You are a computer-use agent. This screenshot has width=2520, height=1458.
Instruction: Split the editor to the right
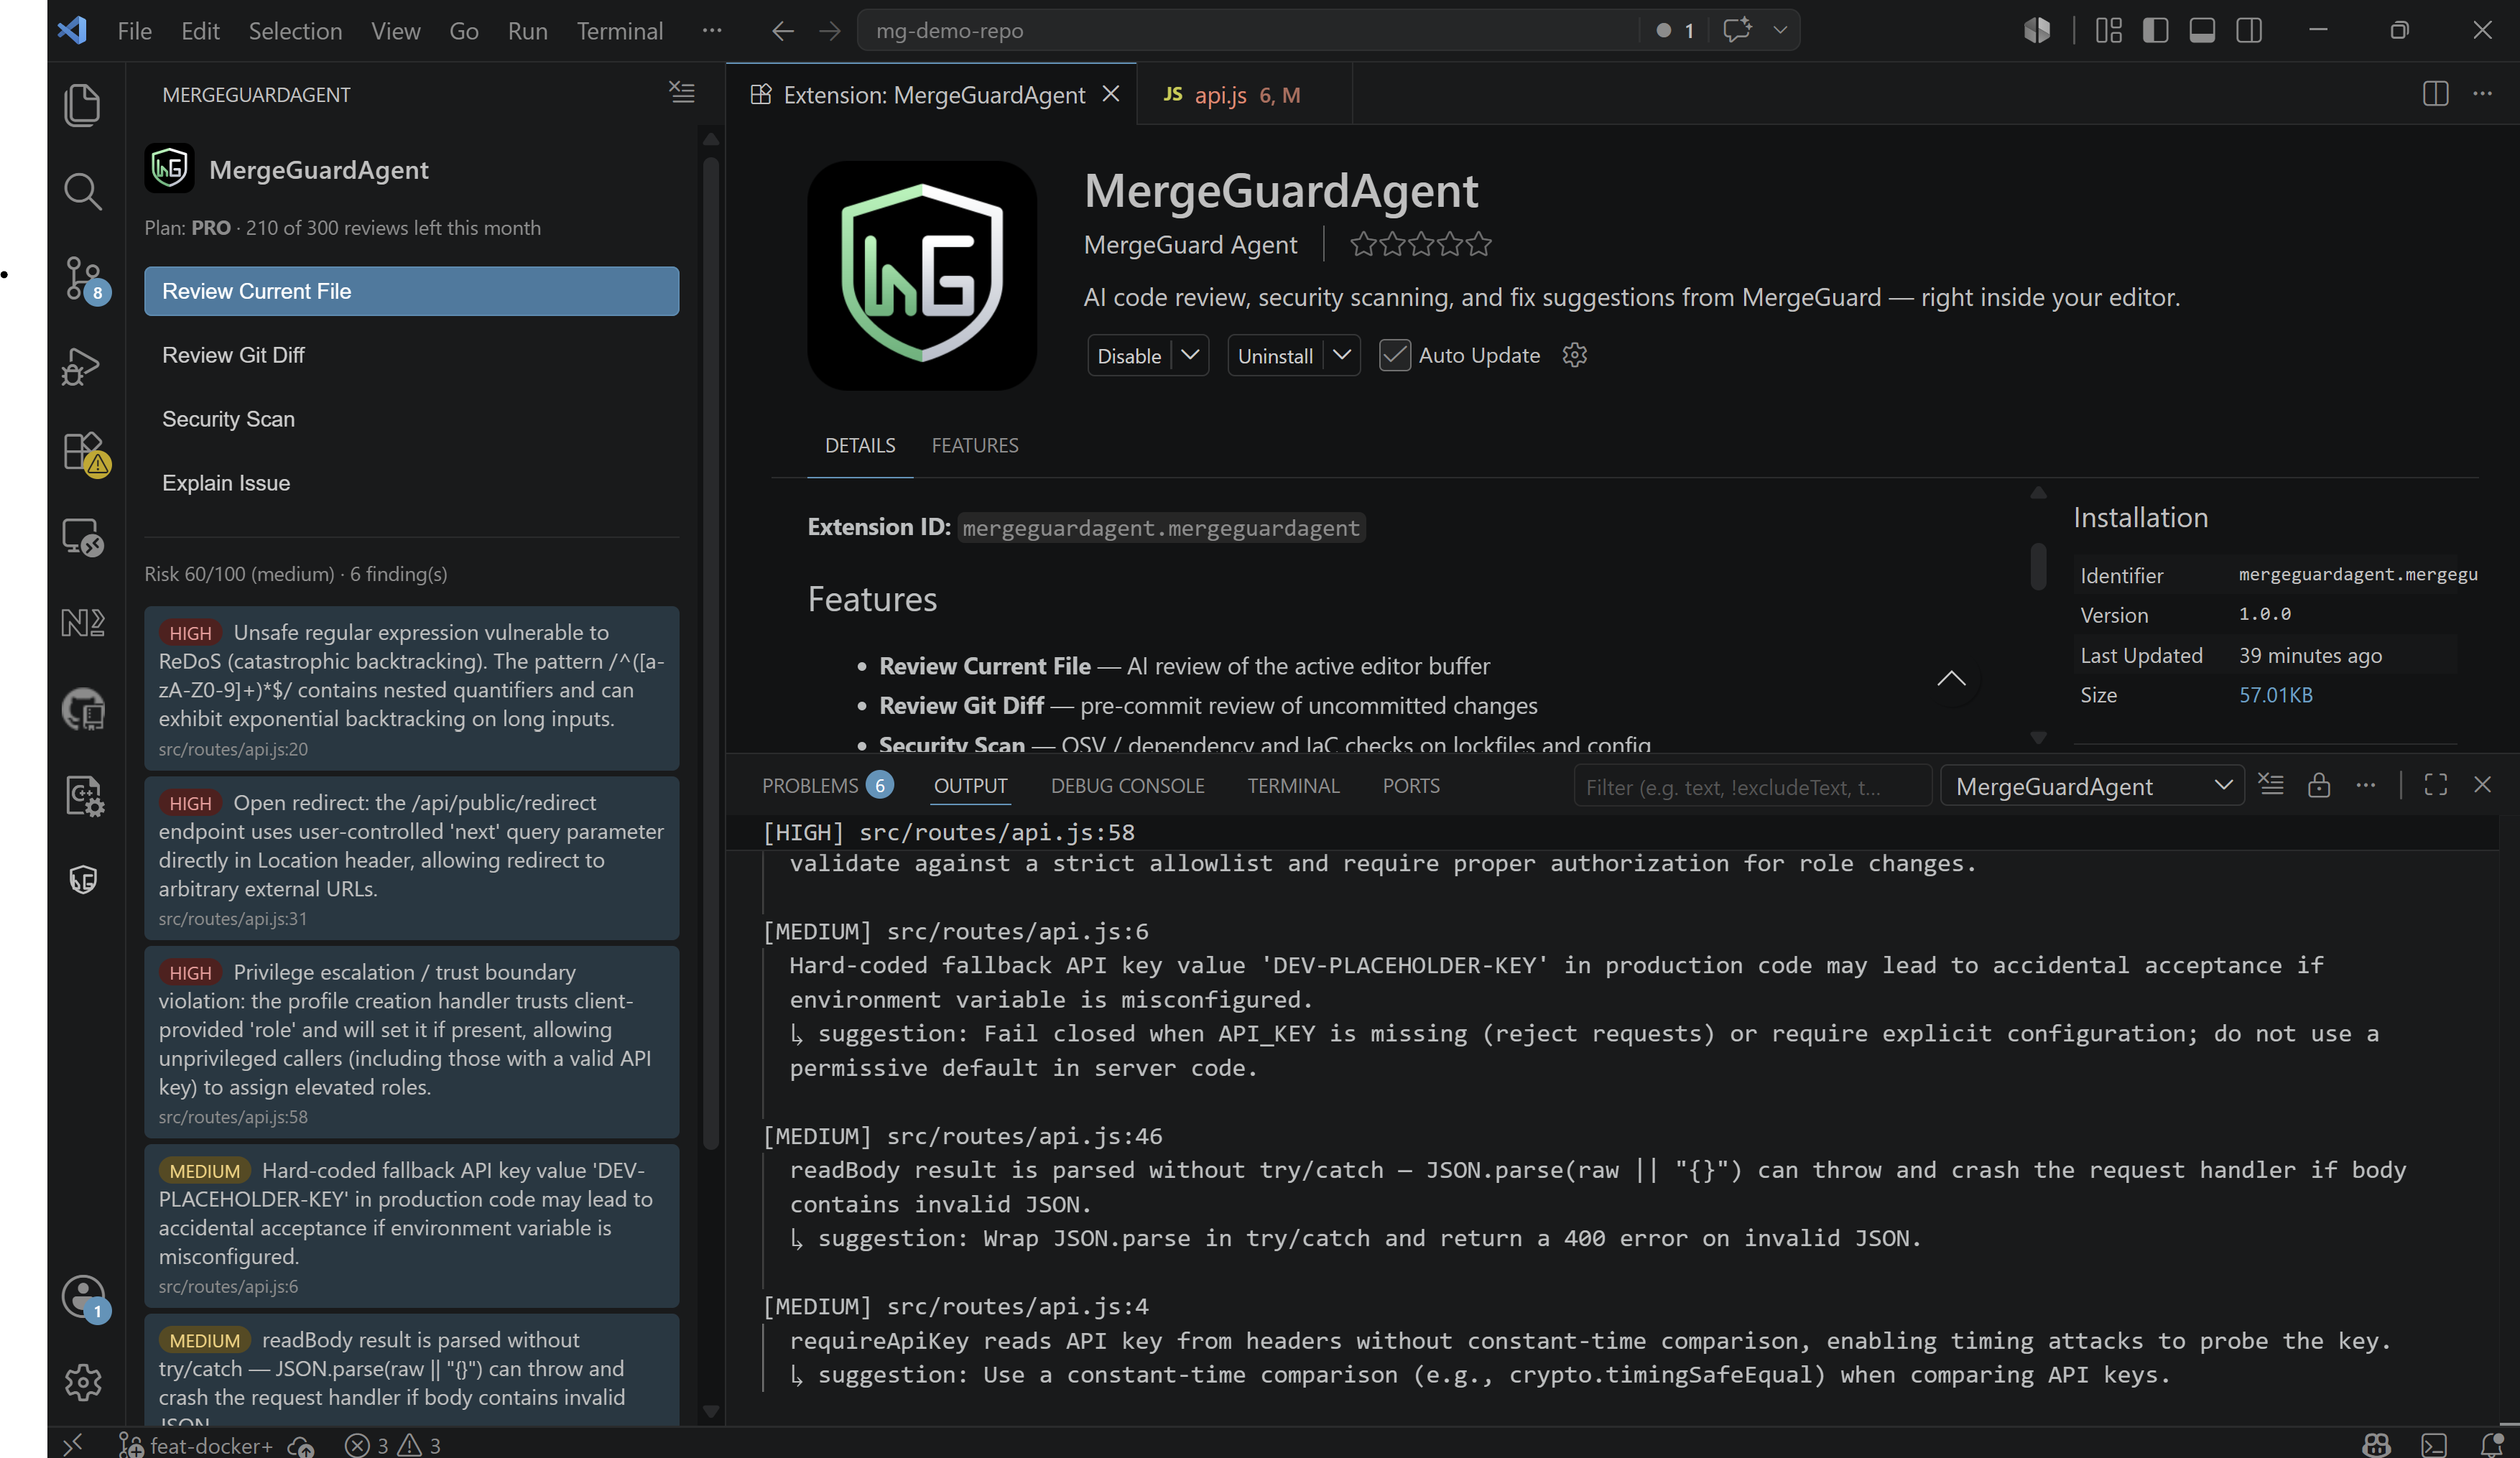point(2435,94)
